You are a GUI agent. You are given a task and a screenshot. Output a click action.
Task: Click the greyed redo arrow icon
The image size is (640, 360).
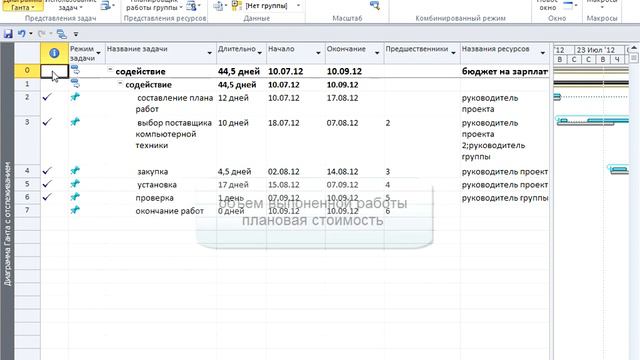[42, 34]
